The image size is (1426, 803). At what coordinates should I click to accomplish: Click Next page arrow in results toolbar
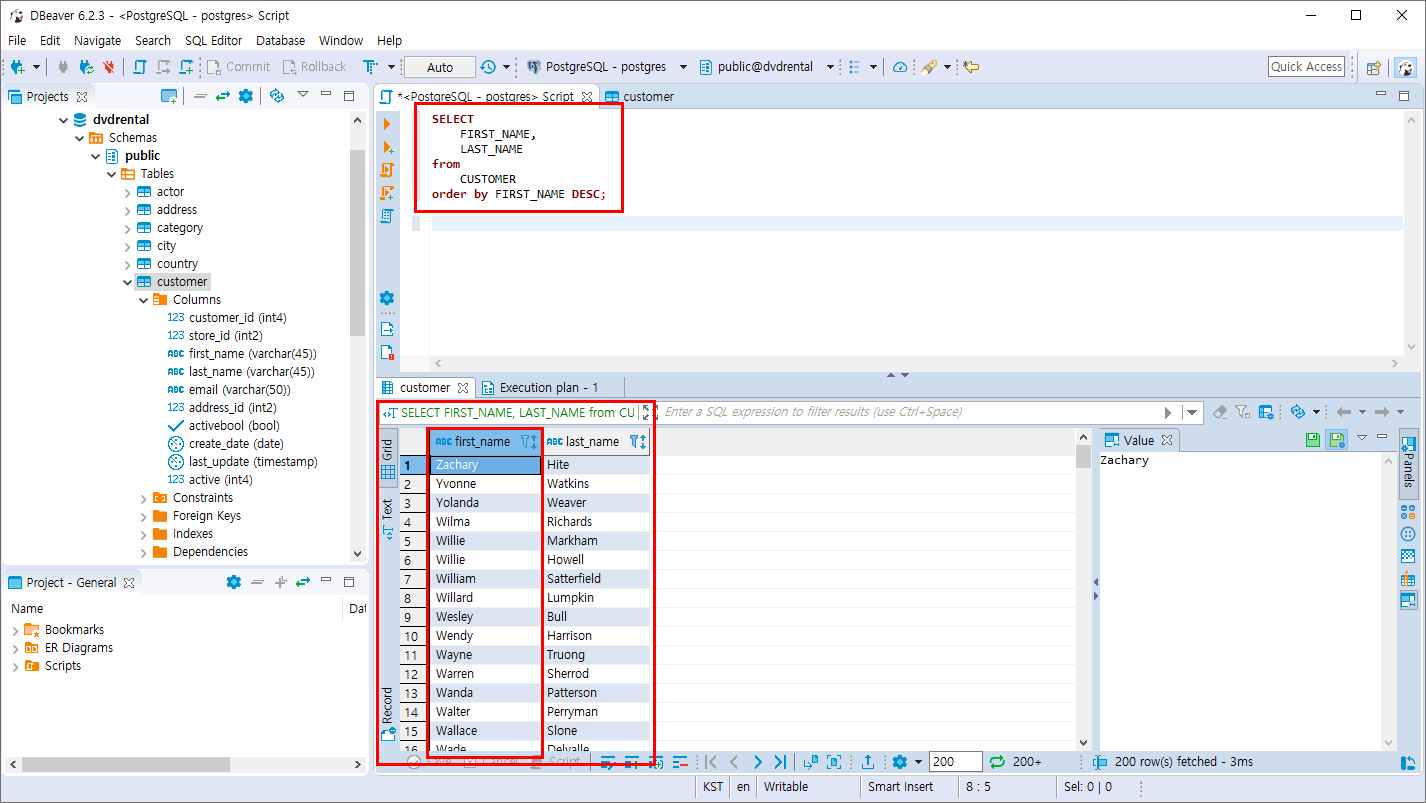[757, 762]
